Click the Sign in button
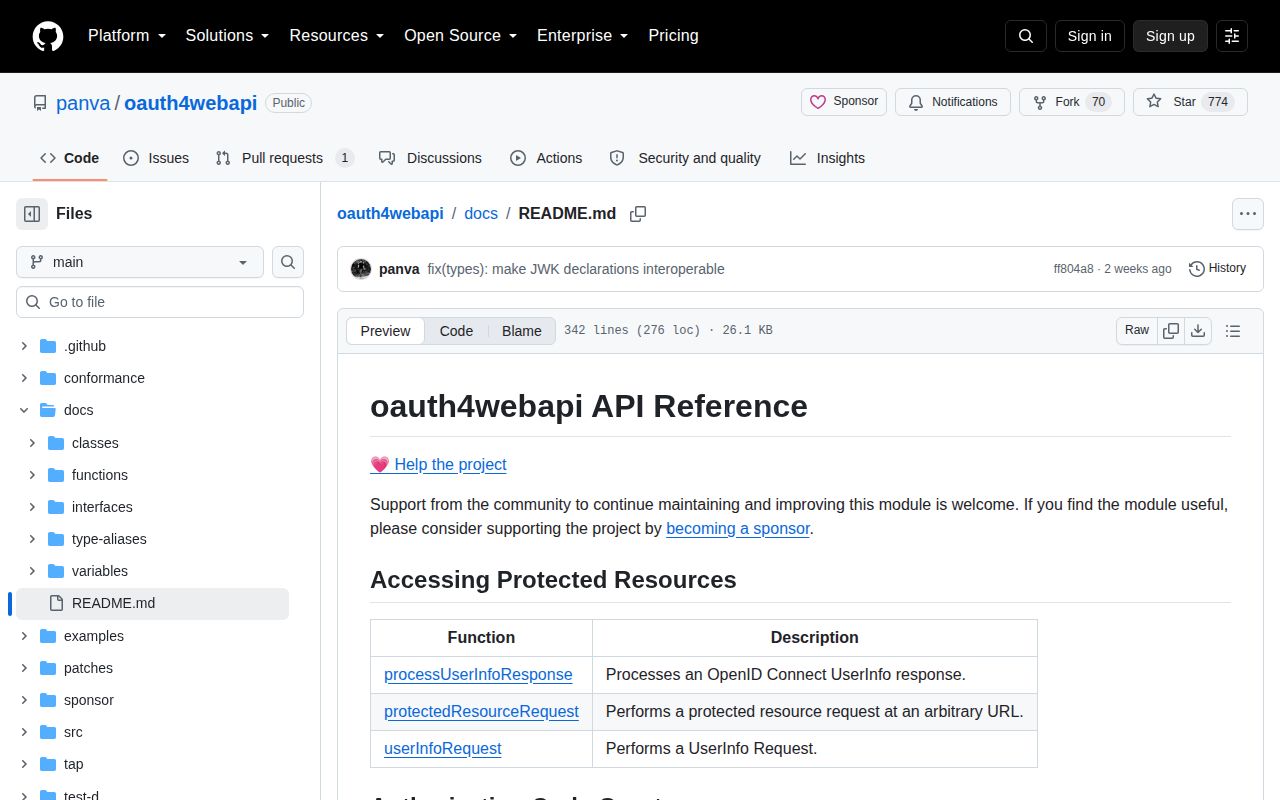 coord(1089,36)
